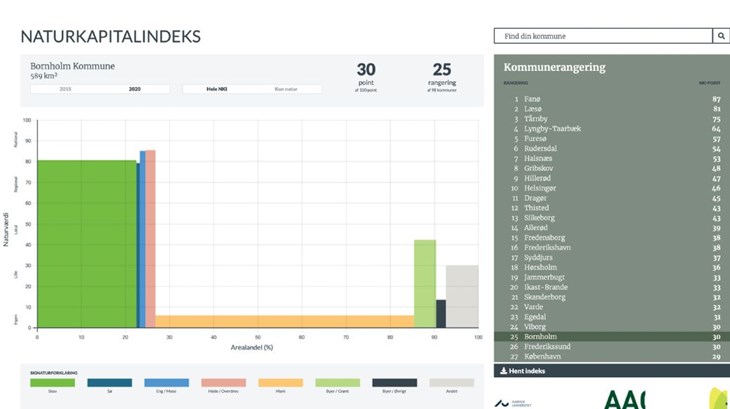Click the light green Byer / Grønt bar
730x409 pixels.
point(425,283)
